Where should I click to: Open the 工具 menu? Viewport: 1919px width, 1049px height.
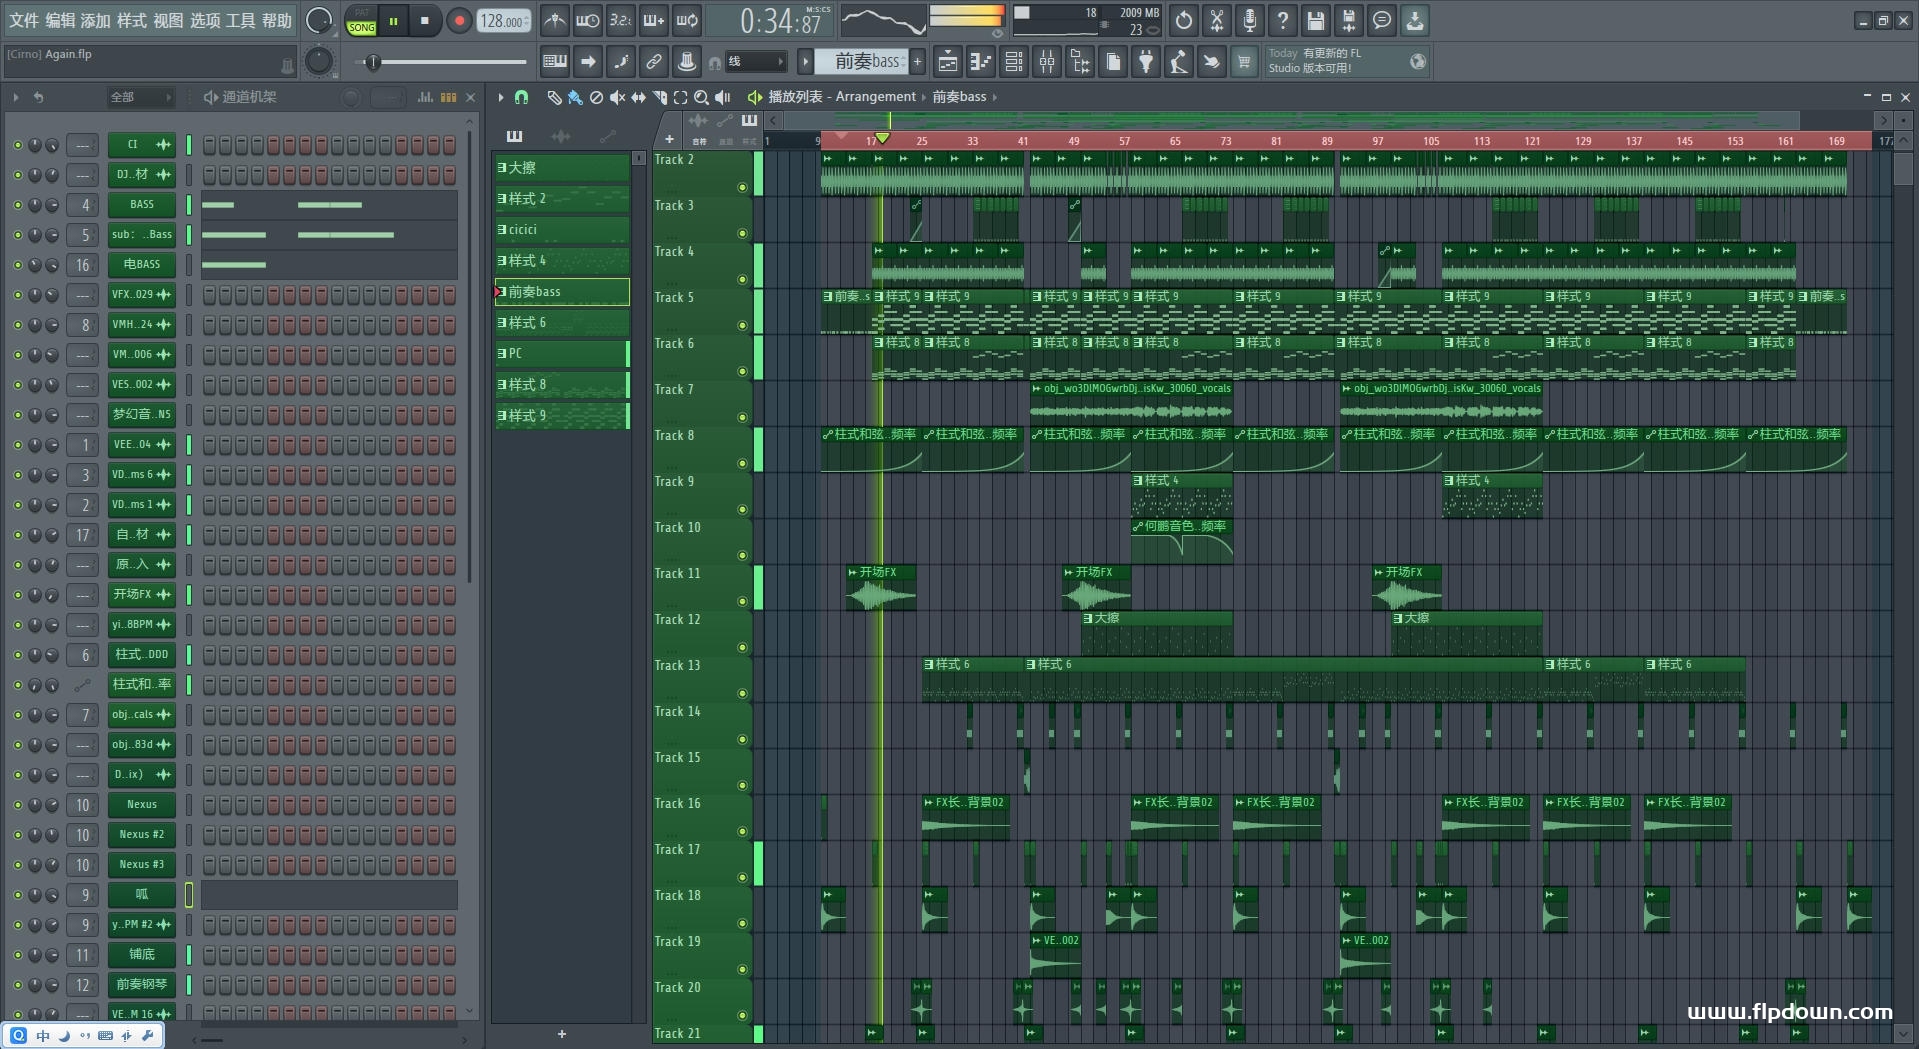click(x=240, y=21)
